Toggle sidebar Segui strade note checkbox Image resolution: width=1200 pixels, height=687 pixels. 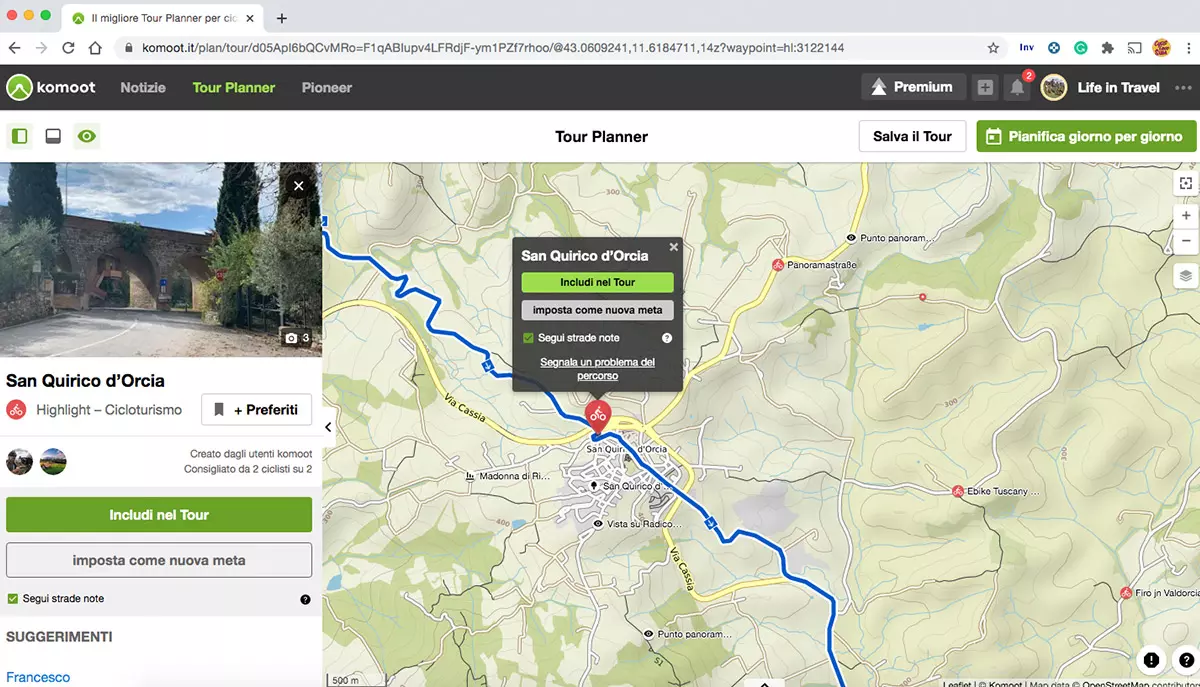(x=12, y=598)
